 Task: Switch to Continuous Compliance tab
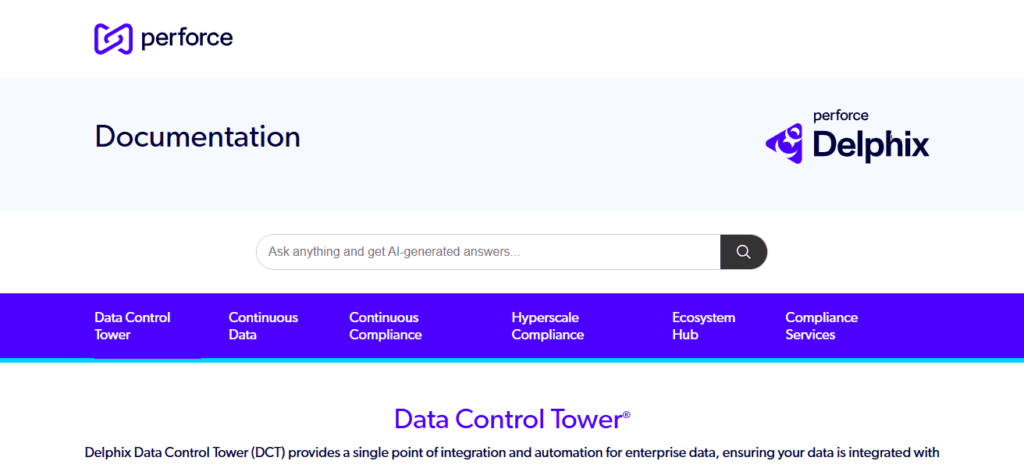tap(385, 326)
